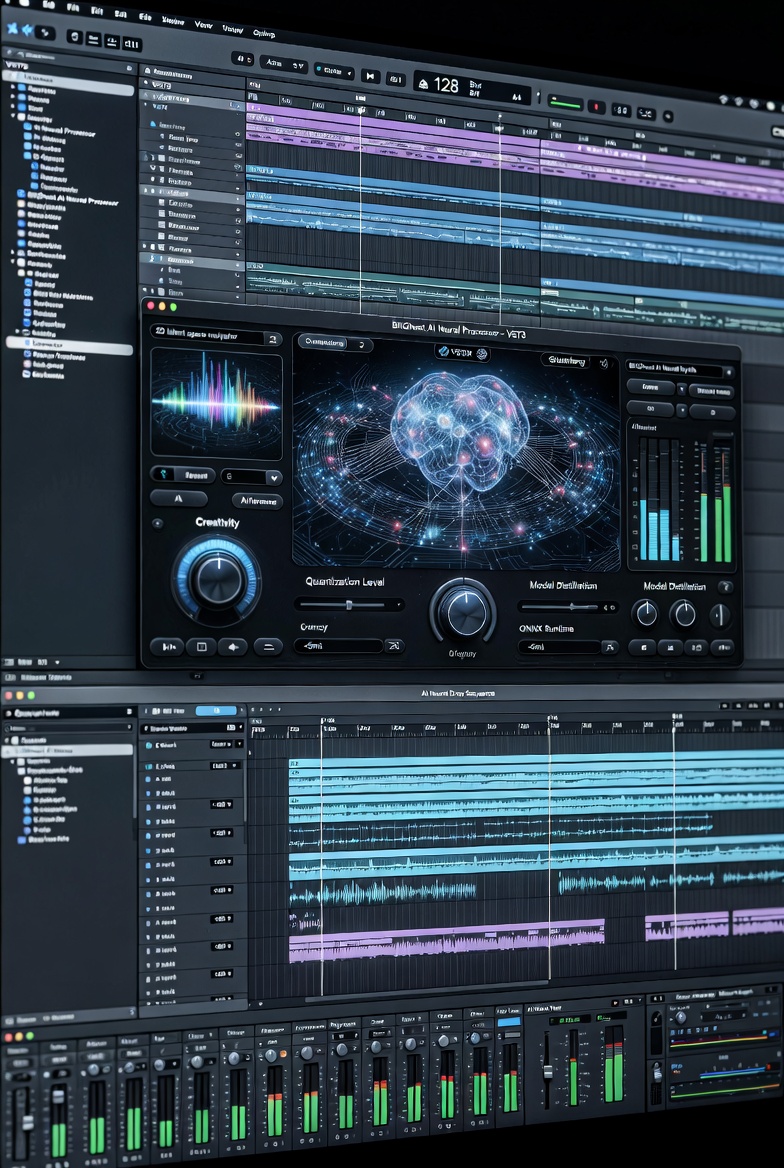Open the dropdown beside the ONNX Runtime field
The height and width of the screenshot is (1168, 784).
tap(609, 648)
